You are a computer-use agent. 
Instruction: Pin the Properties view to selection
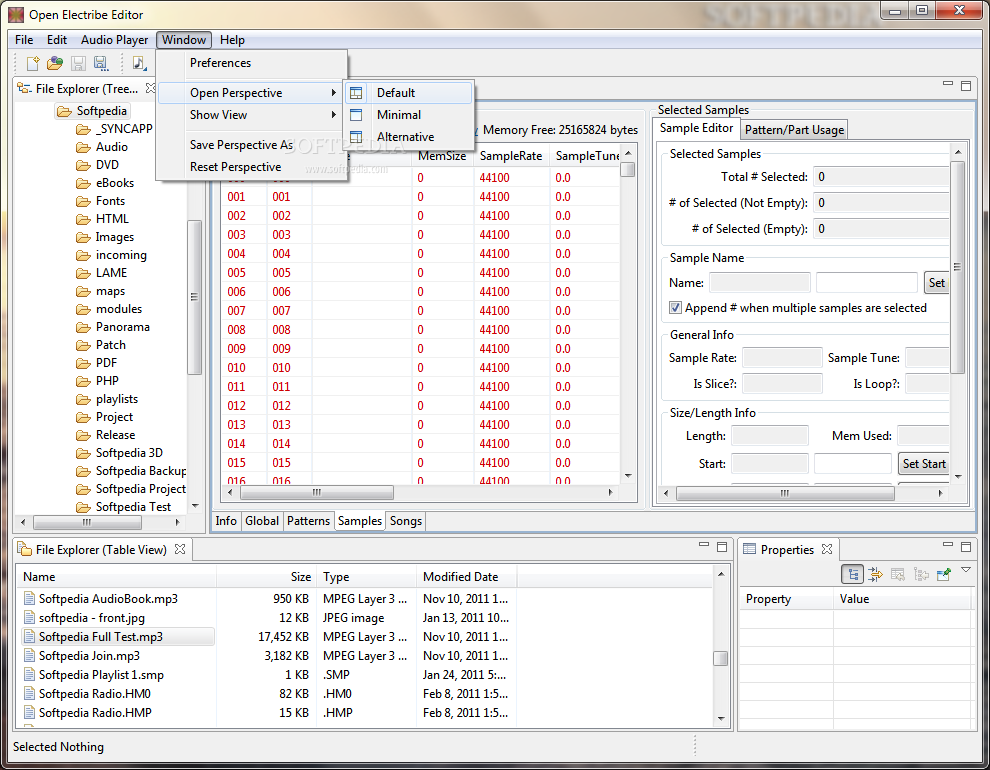943,574
